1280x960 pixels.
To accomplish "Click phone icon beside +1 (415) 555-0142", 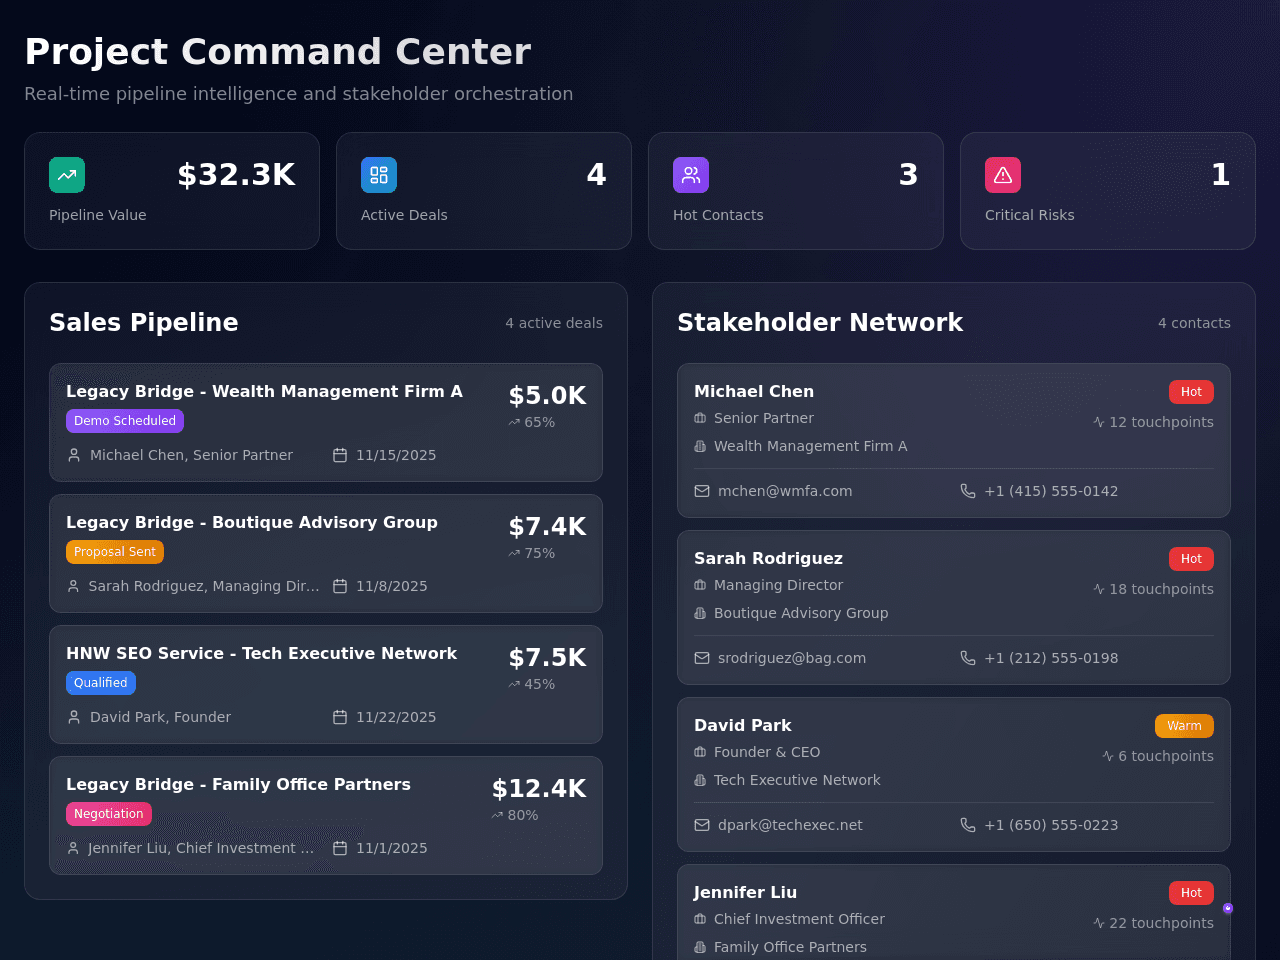I will coord(968,491).
